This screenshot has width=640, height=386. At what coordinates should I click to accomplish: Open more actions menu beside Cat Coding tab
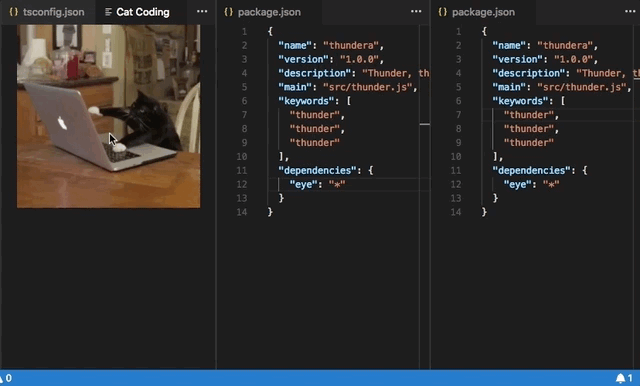(x=202, y=11)
